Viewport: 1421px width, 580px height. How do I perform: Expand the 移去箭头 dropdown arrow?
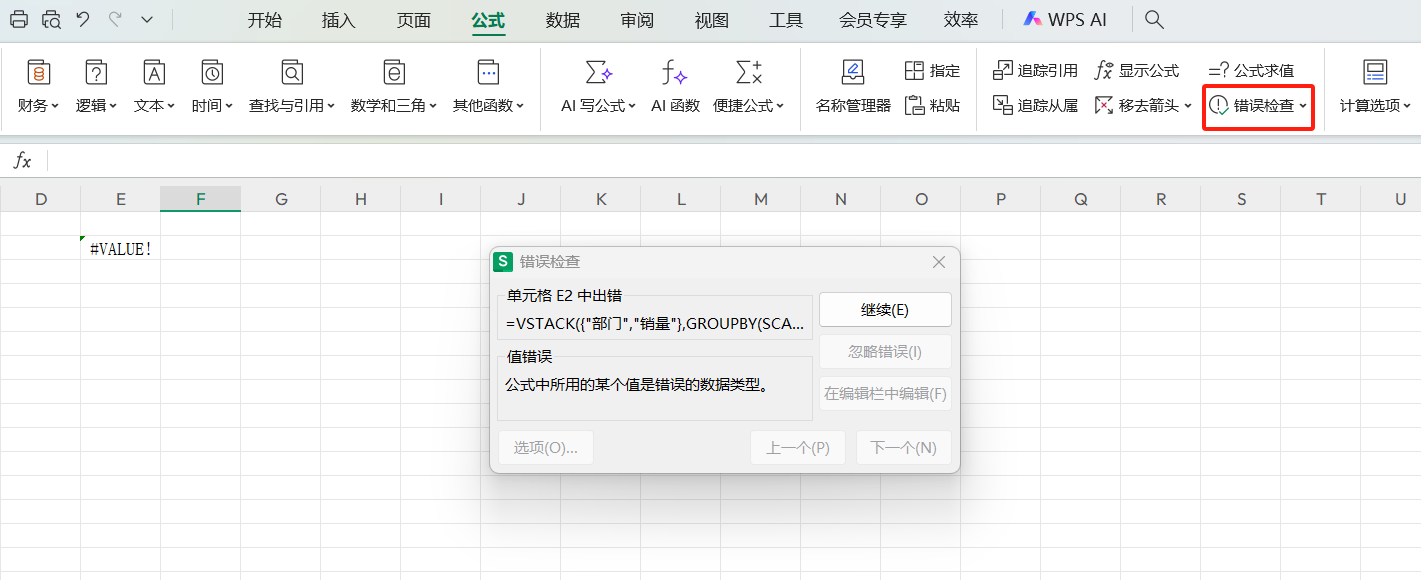pyautogui.click(x=1186, y=103)
